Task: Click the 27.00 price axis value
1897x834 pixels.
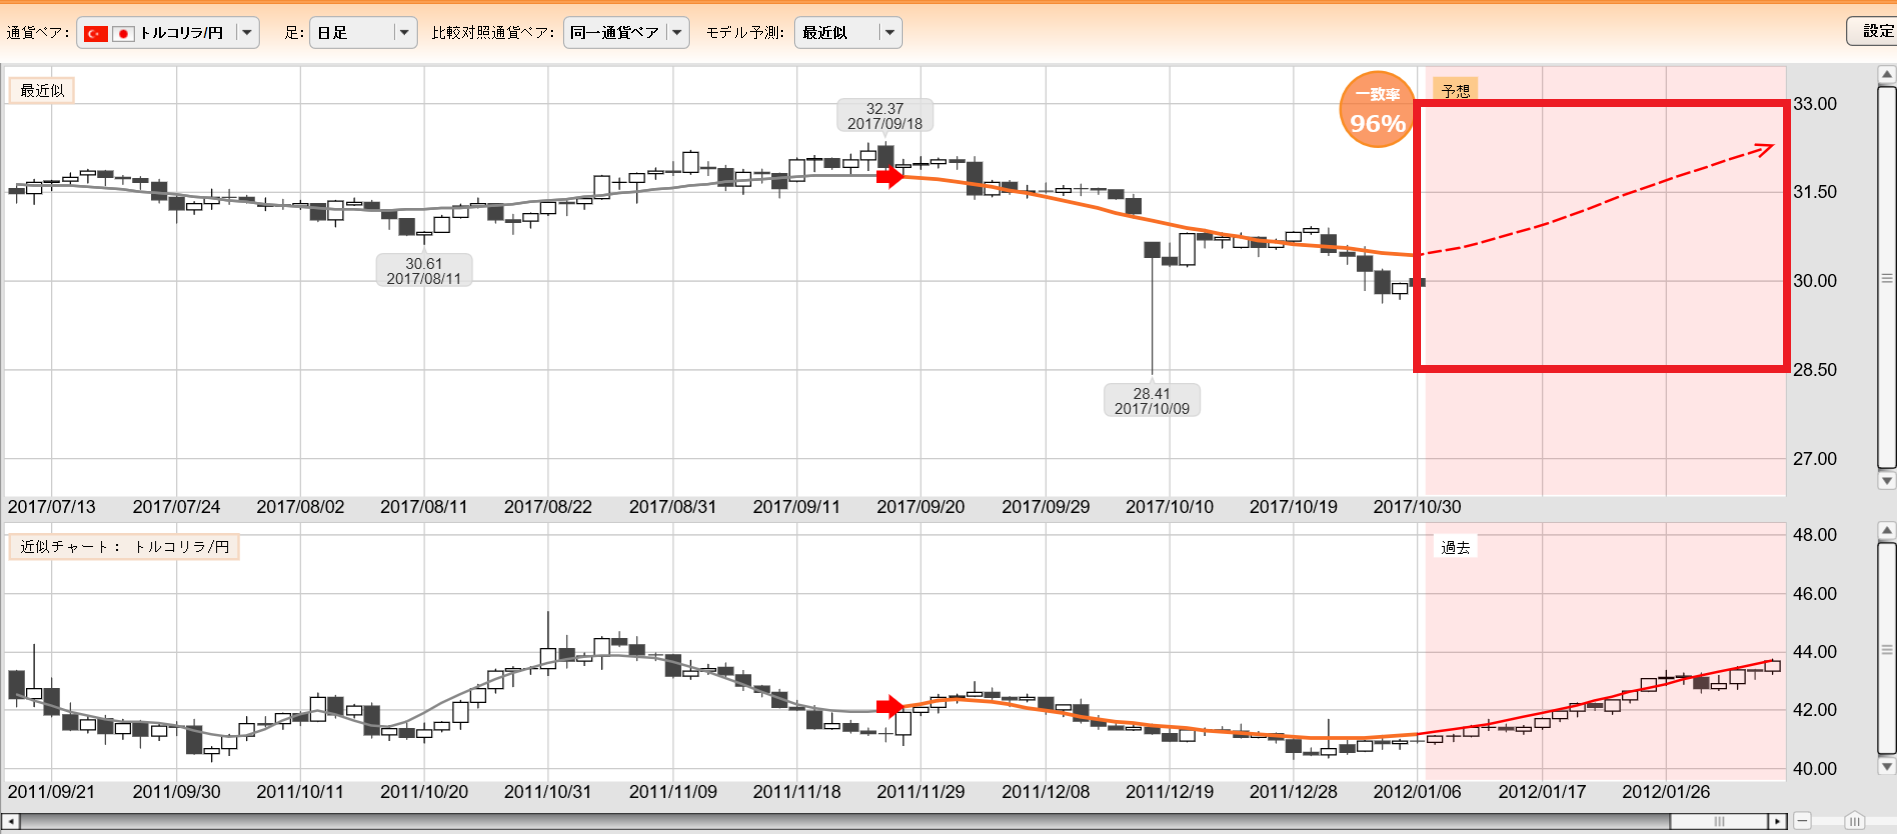Action: 1815,459
